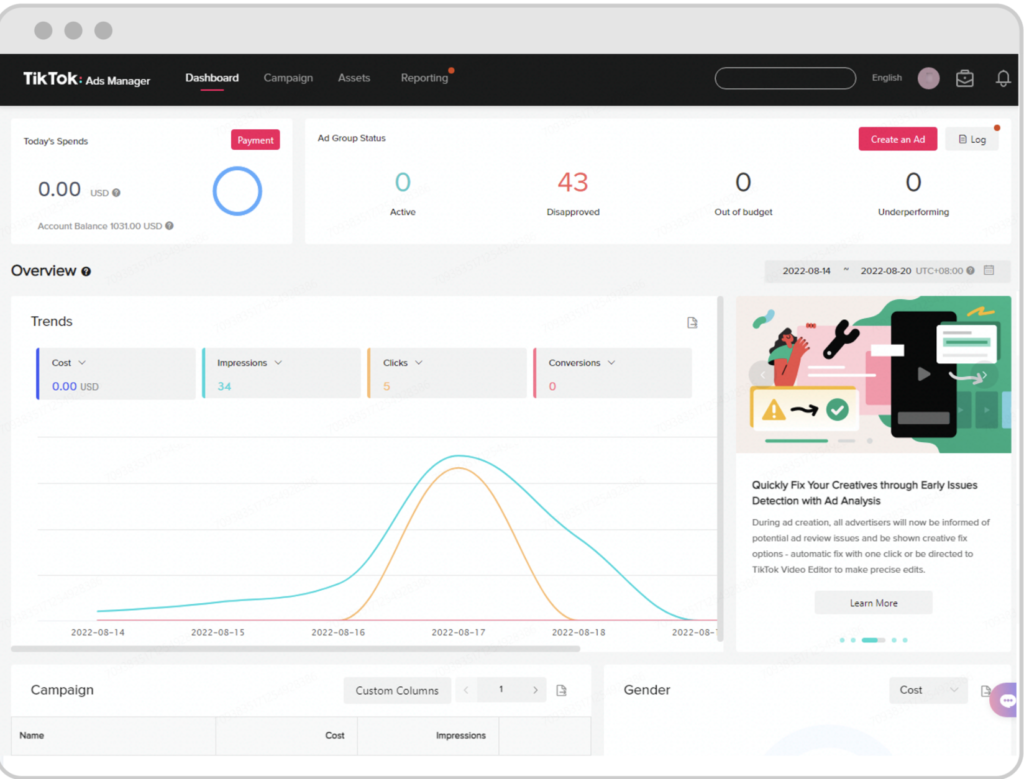Open the briefcase business center icon

click(964, 79)
